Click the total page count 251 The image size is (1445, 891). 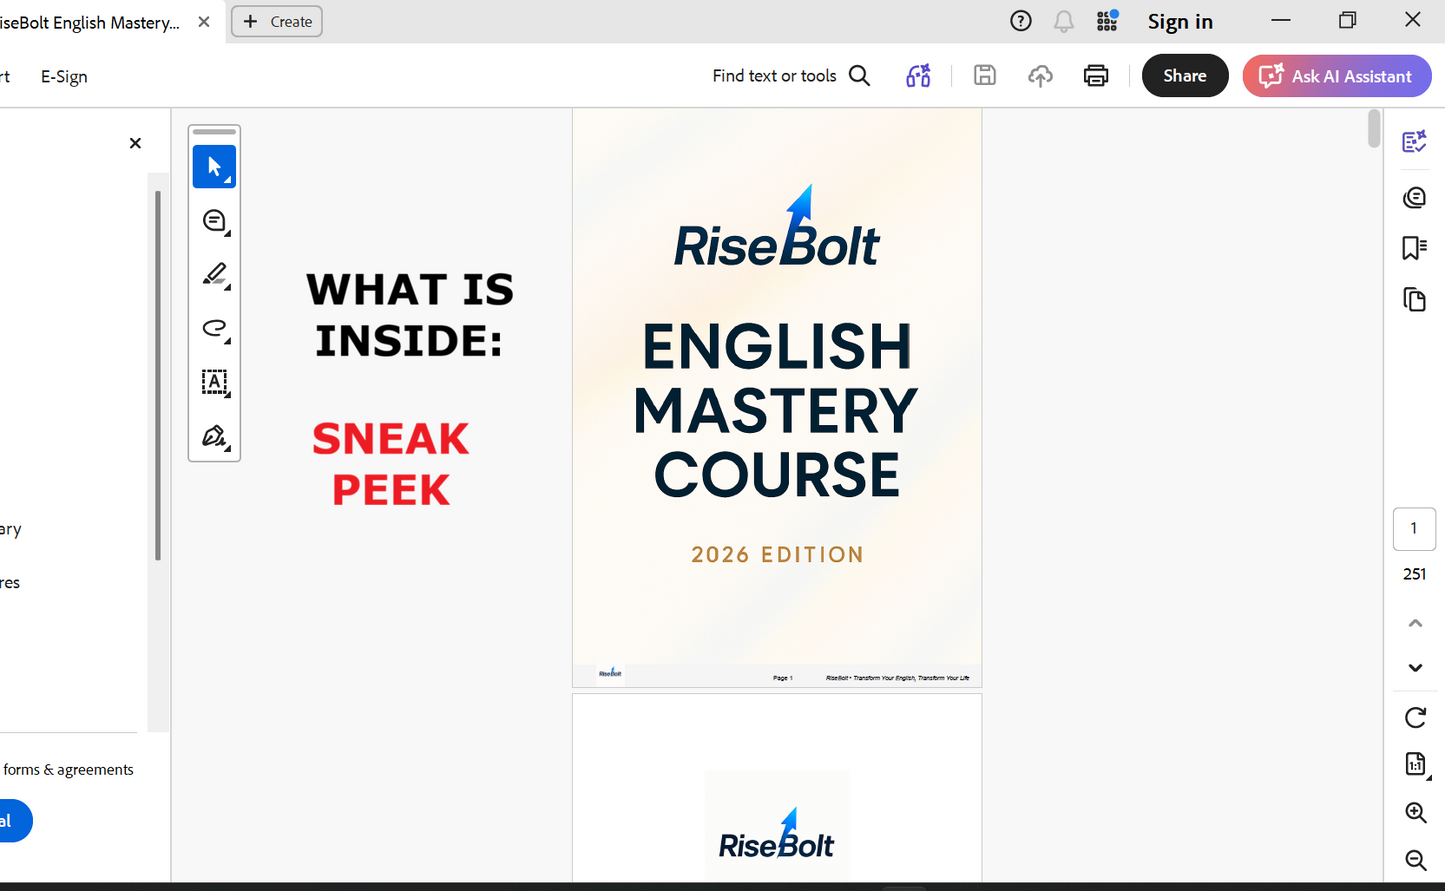(x=1414, y=574)
